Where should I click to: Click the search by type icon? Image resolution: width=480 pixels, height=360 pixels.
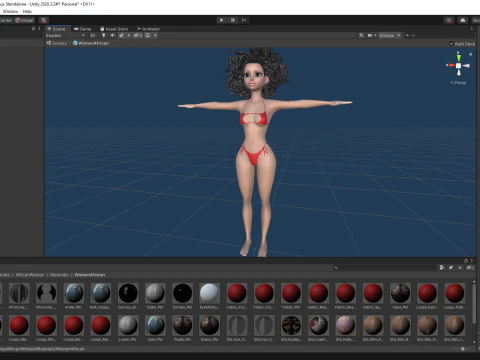tap(442, 268)
